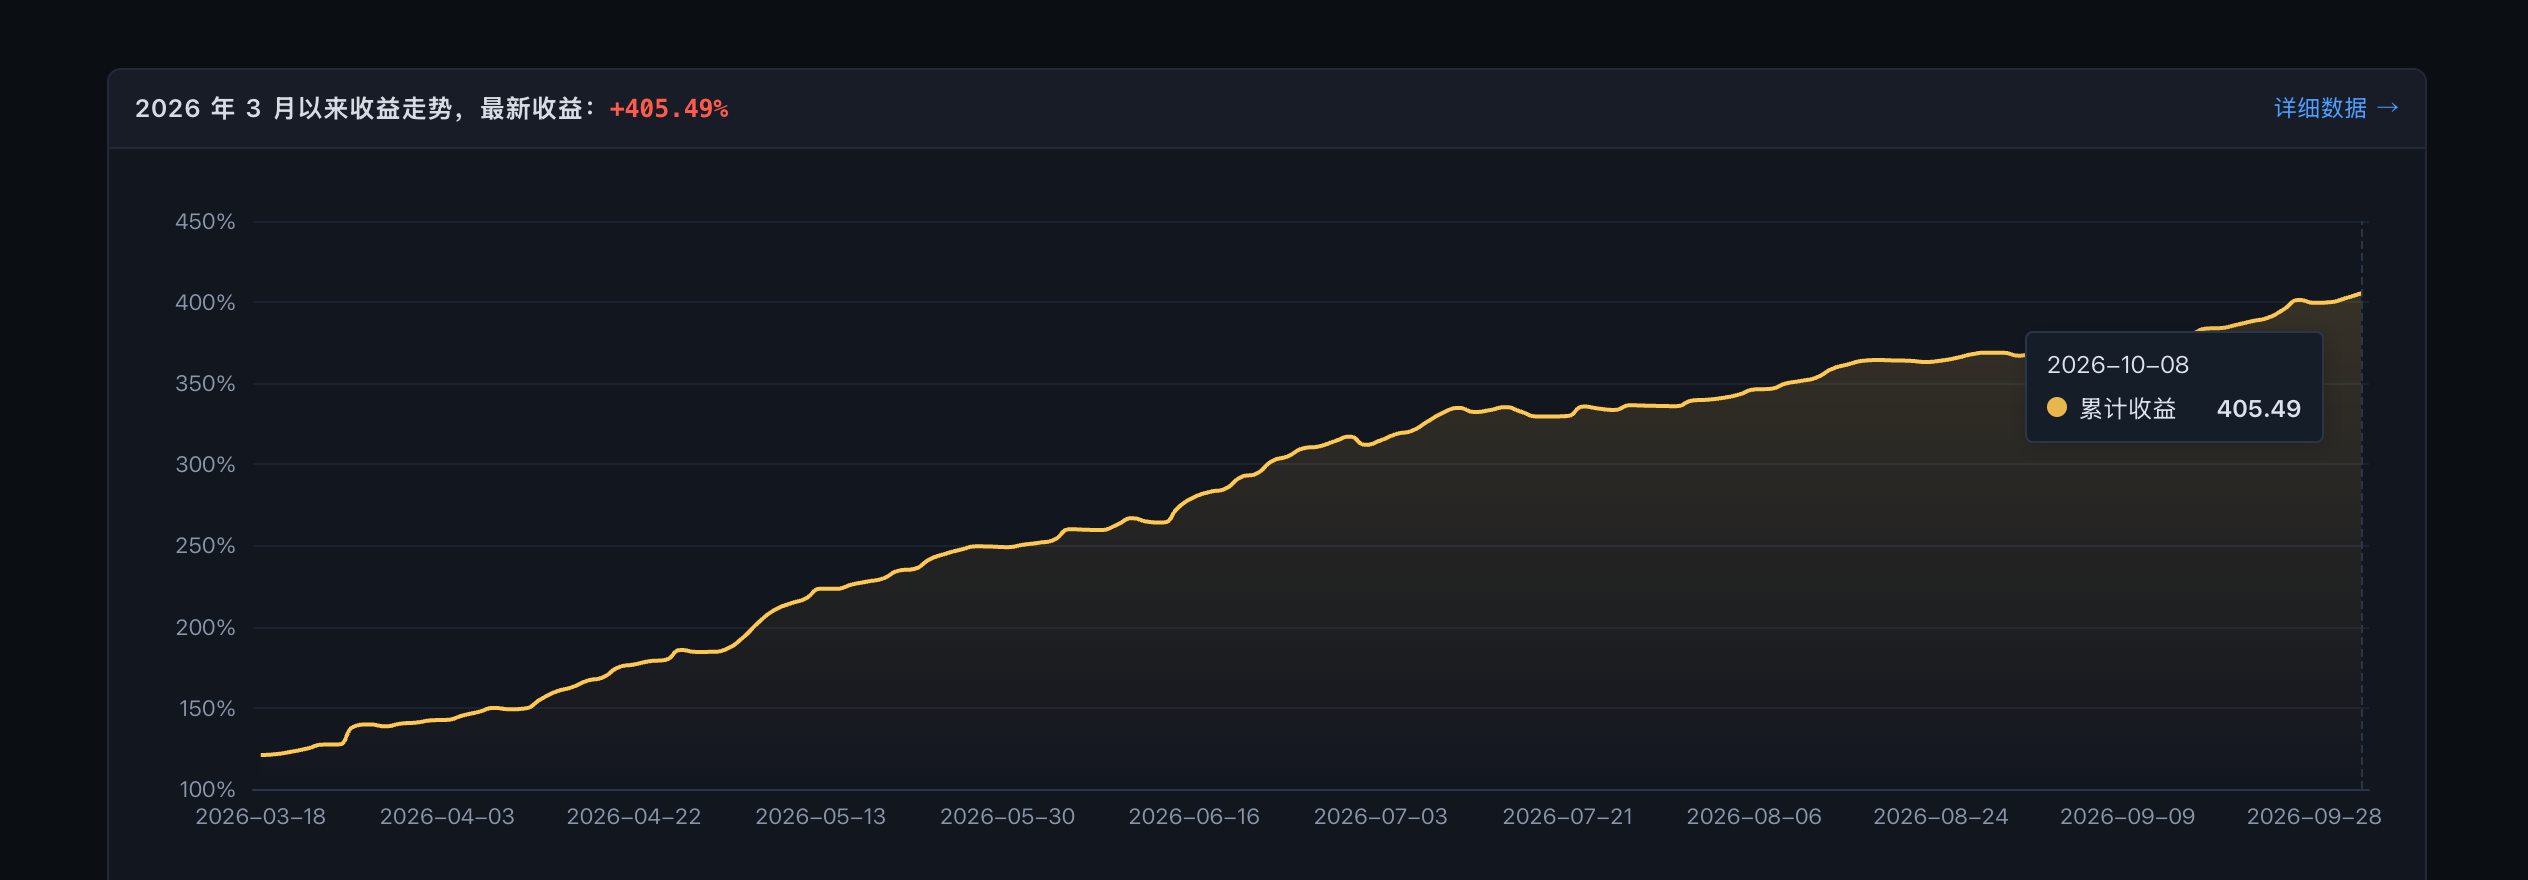Click the 2026-08-06 date label
The image size is (2528, 880).
pyautogui.click(x=1754, y=817)
